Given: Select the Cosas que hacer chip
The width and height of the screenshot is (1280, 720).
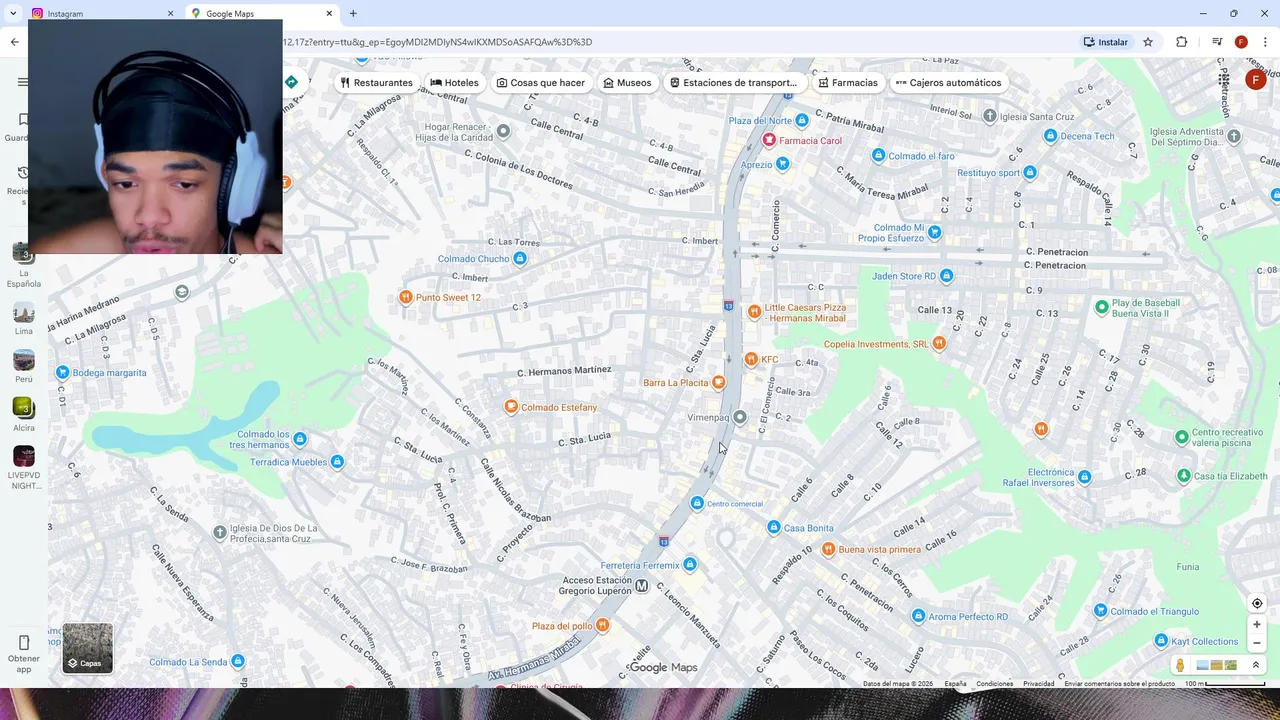Looking at the screenshot, I should coord(541,83).
